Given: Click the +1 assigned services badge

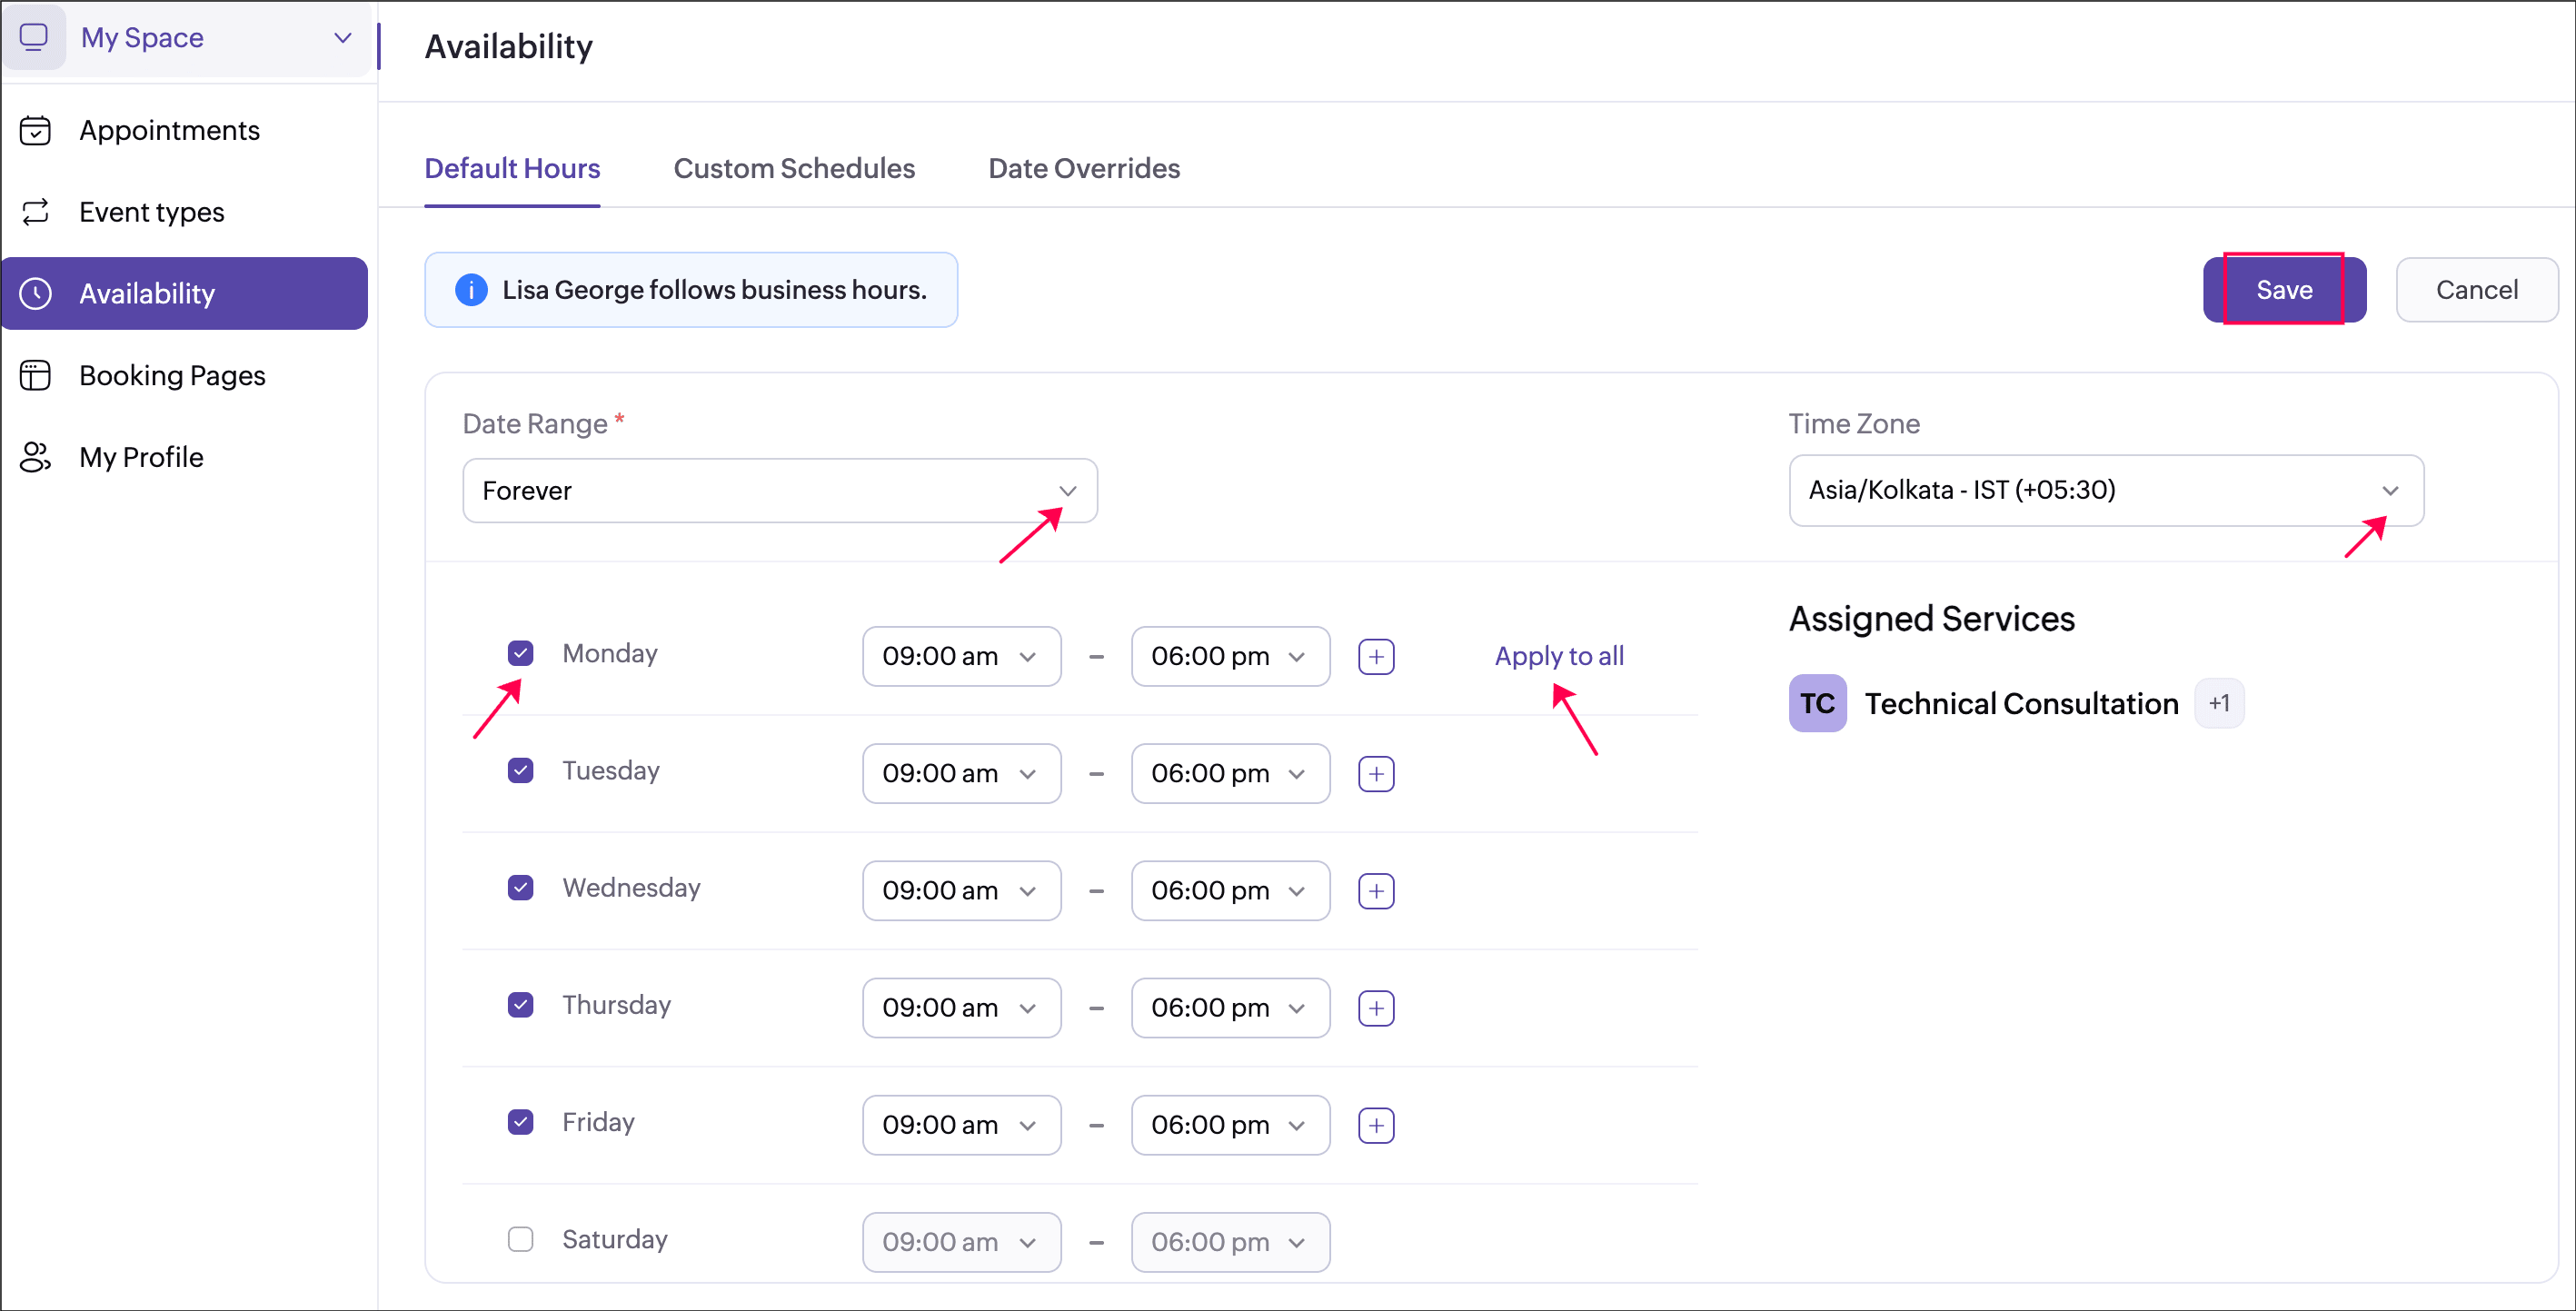Looking at the screenshot, I should tap(2218, 704).
